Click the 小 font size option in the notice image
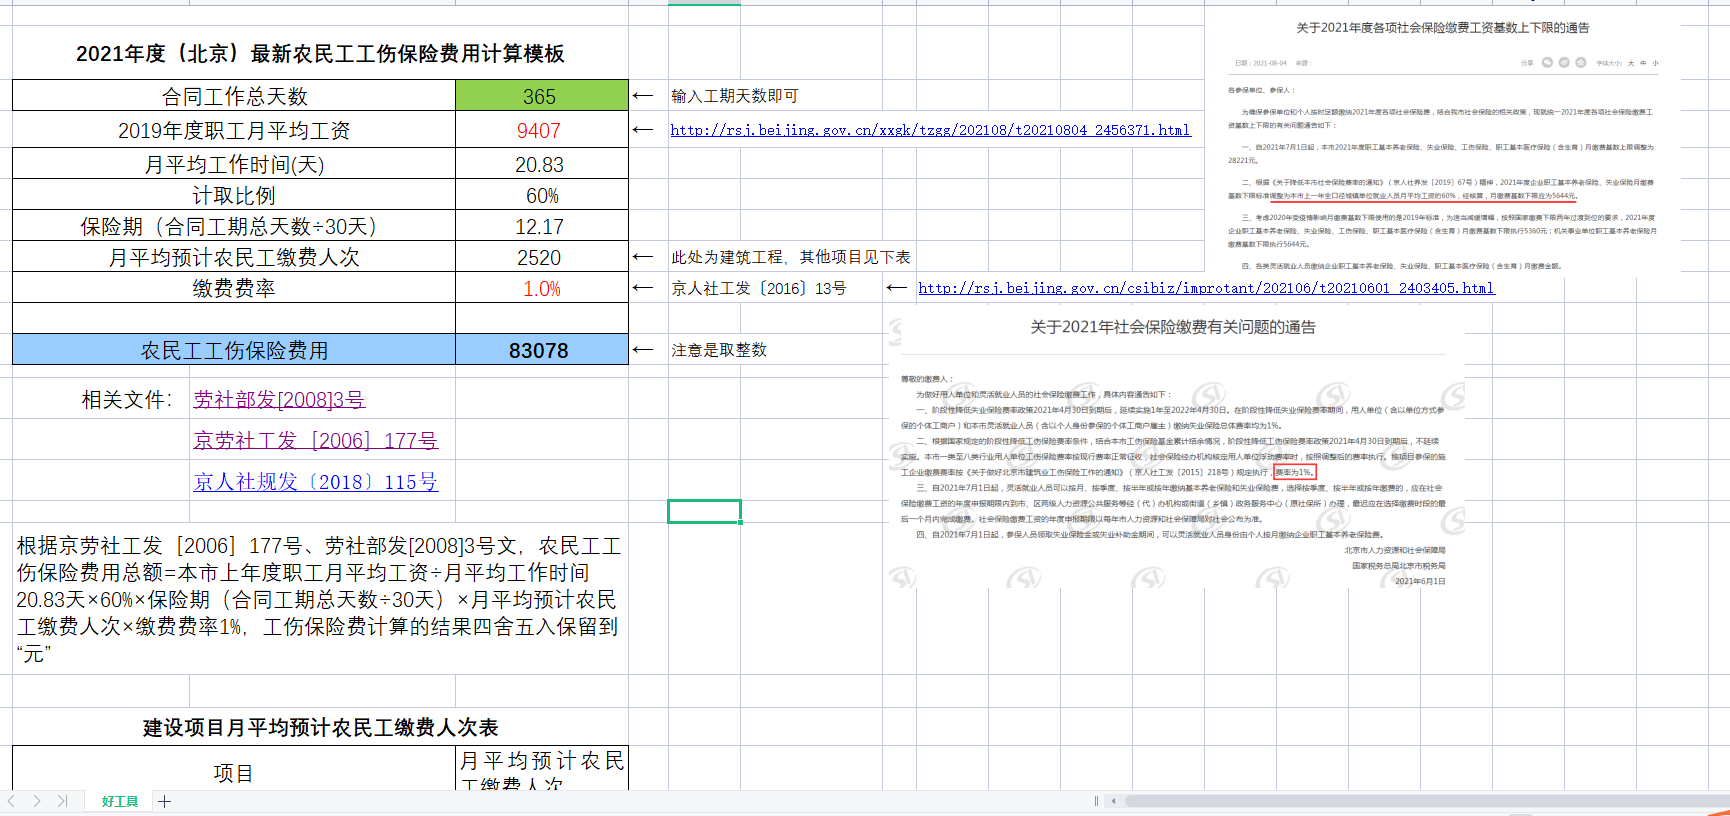This screenshot has width=1730, height=816. coord(1655,63)
